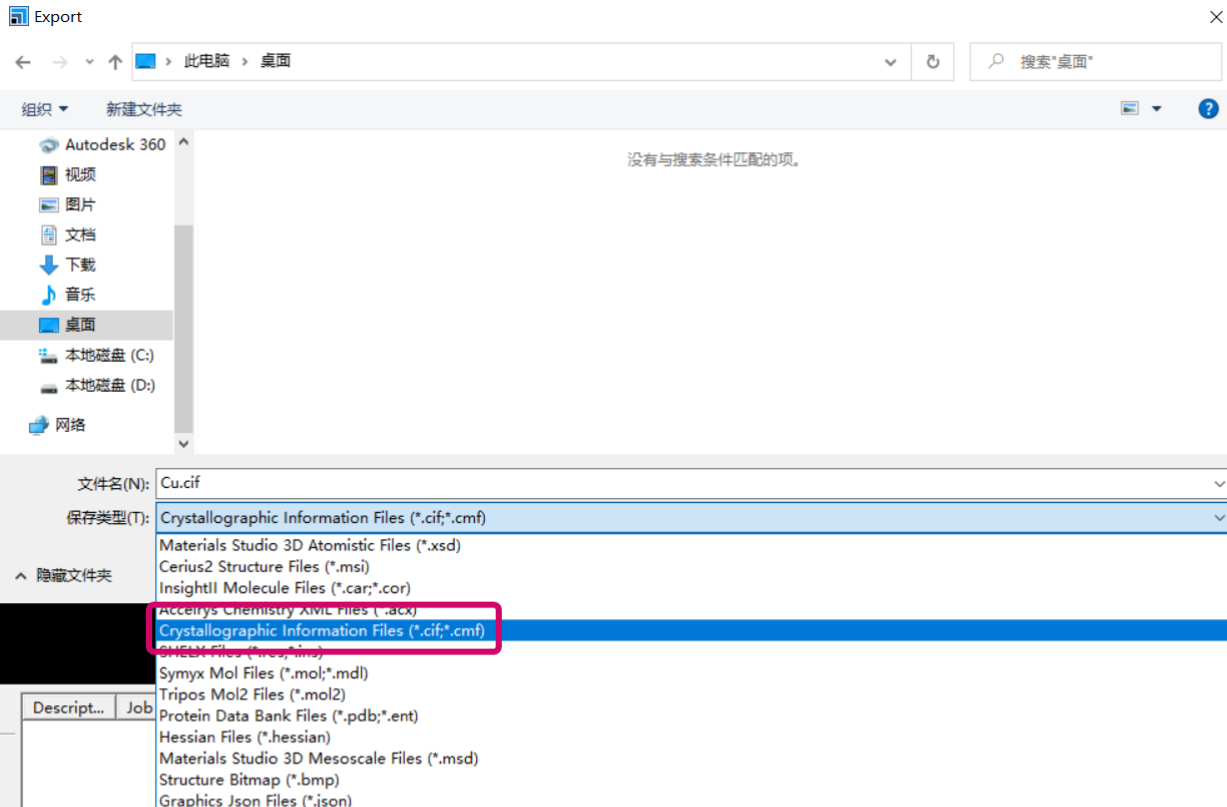Click the 文件名 field containing Cu.cif
The image size is (1227, 807).
click(x=683, y=483)
